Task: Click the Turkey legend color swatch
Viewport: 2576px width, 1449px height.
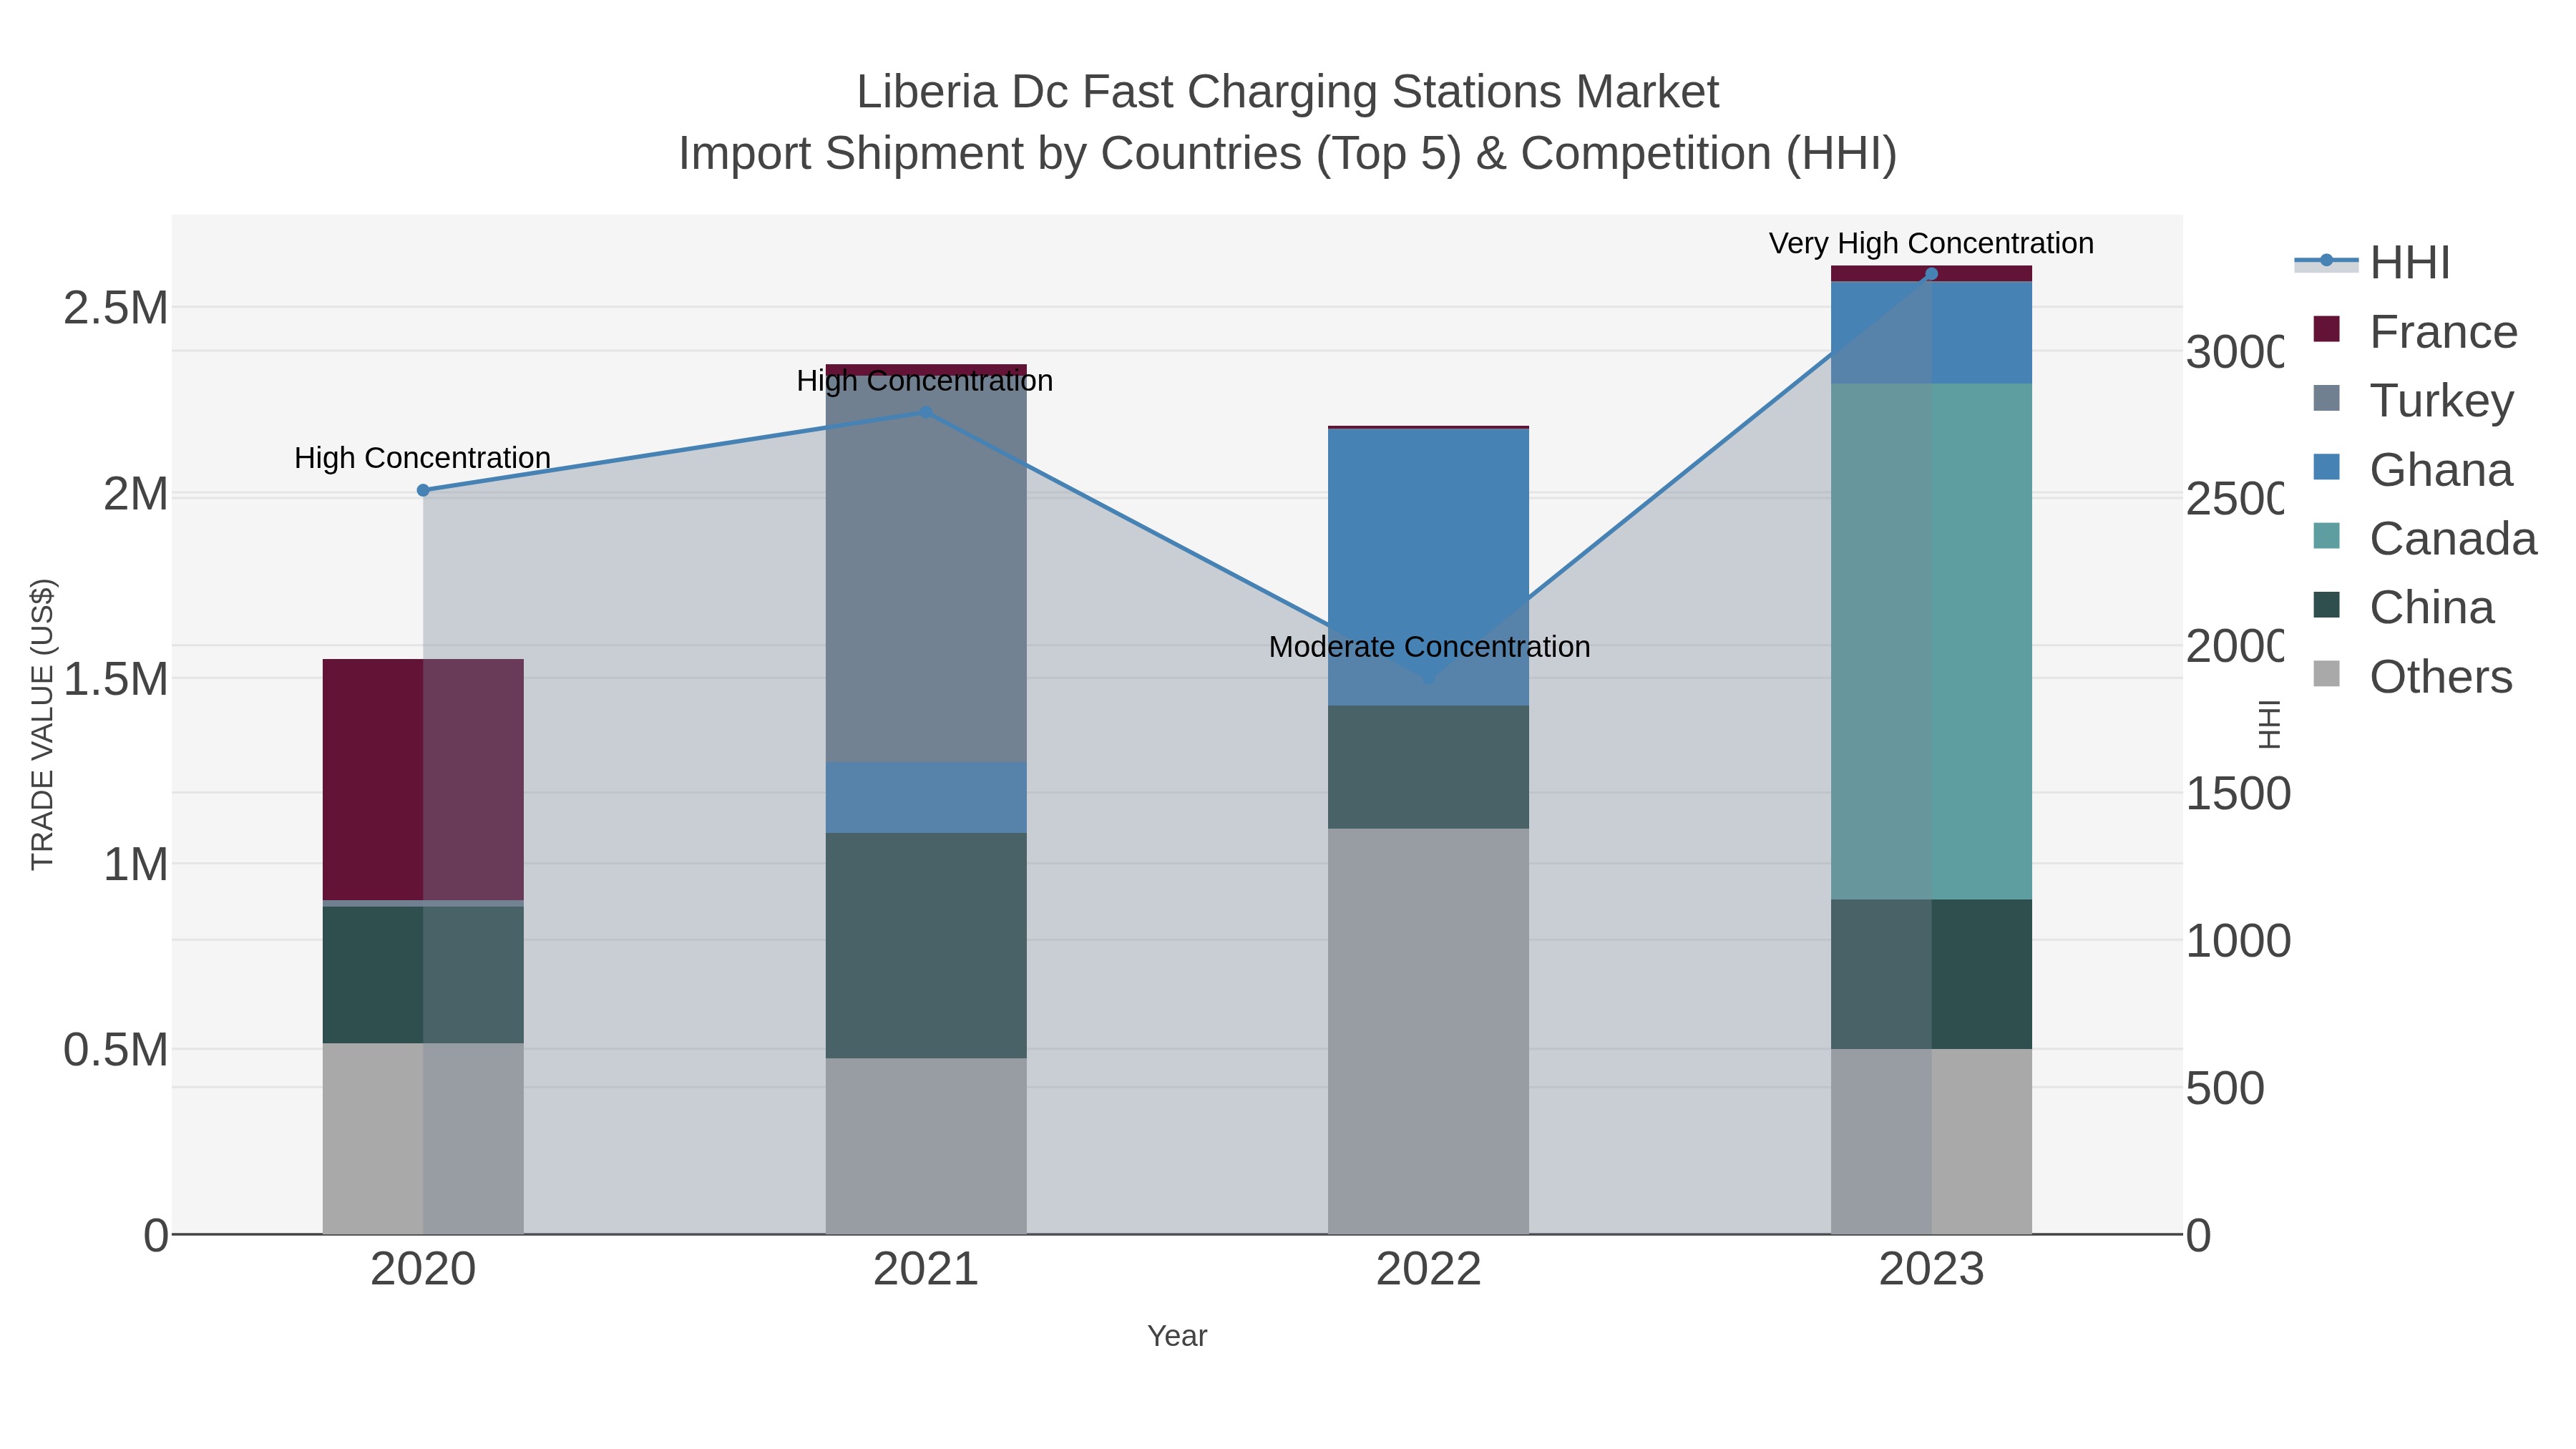Action: [x=2327, y=398]
